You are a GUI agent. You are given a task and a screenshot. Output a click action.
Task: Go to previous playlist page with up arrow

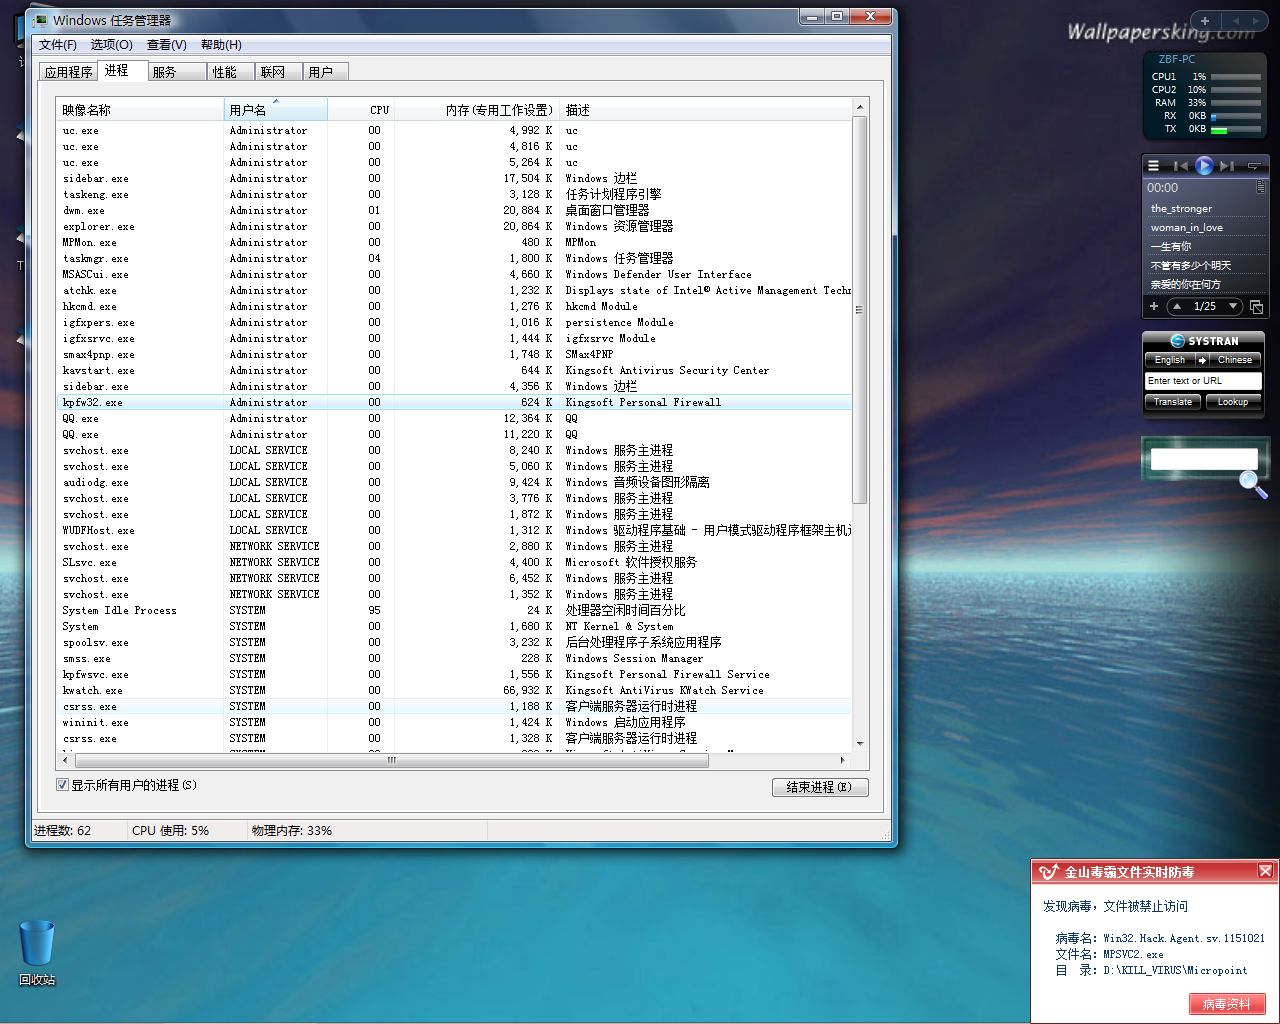click(1178, 306)
